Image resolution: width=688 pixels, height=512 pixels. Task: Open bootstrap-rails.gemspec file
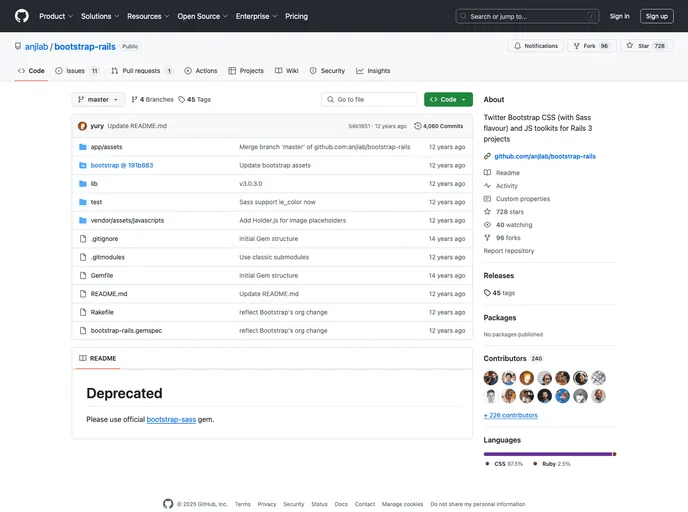click(126, 330)
